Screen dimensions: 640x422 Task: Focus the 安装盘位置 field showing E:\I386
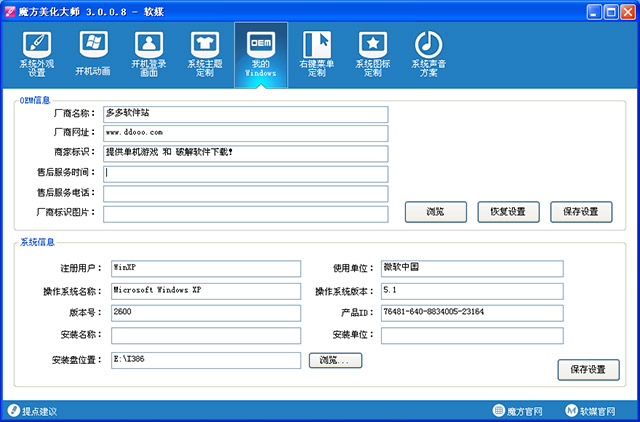pyautogui.click(x=206, y=360)
